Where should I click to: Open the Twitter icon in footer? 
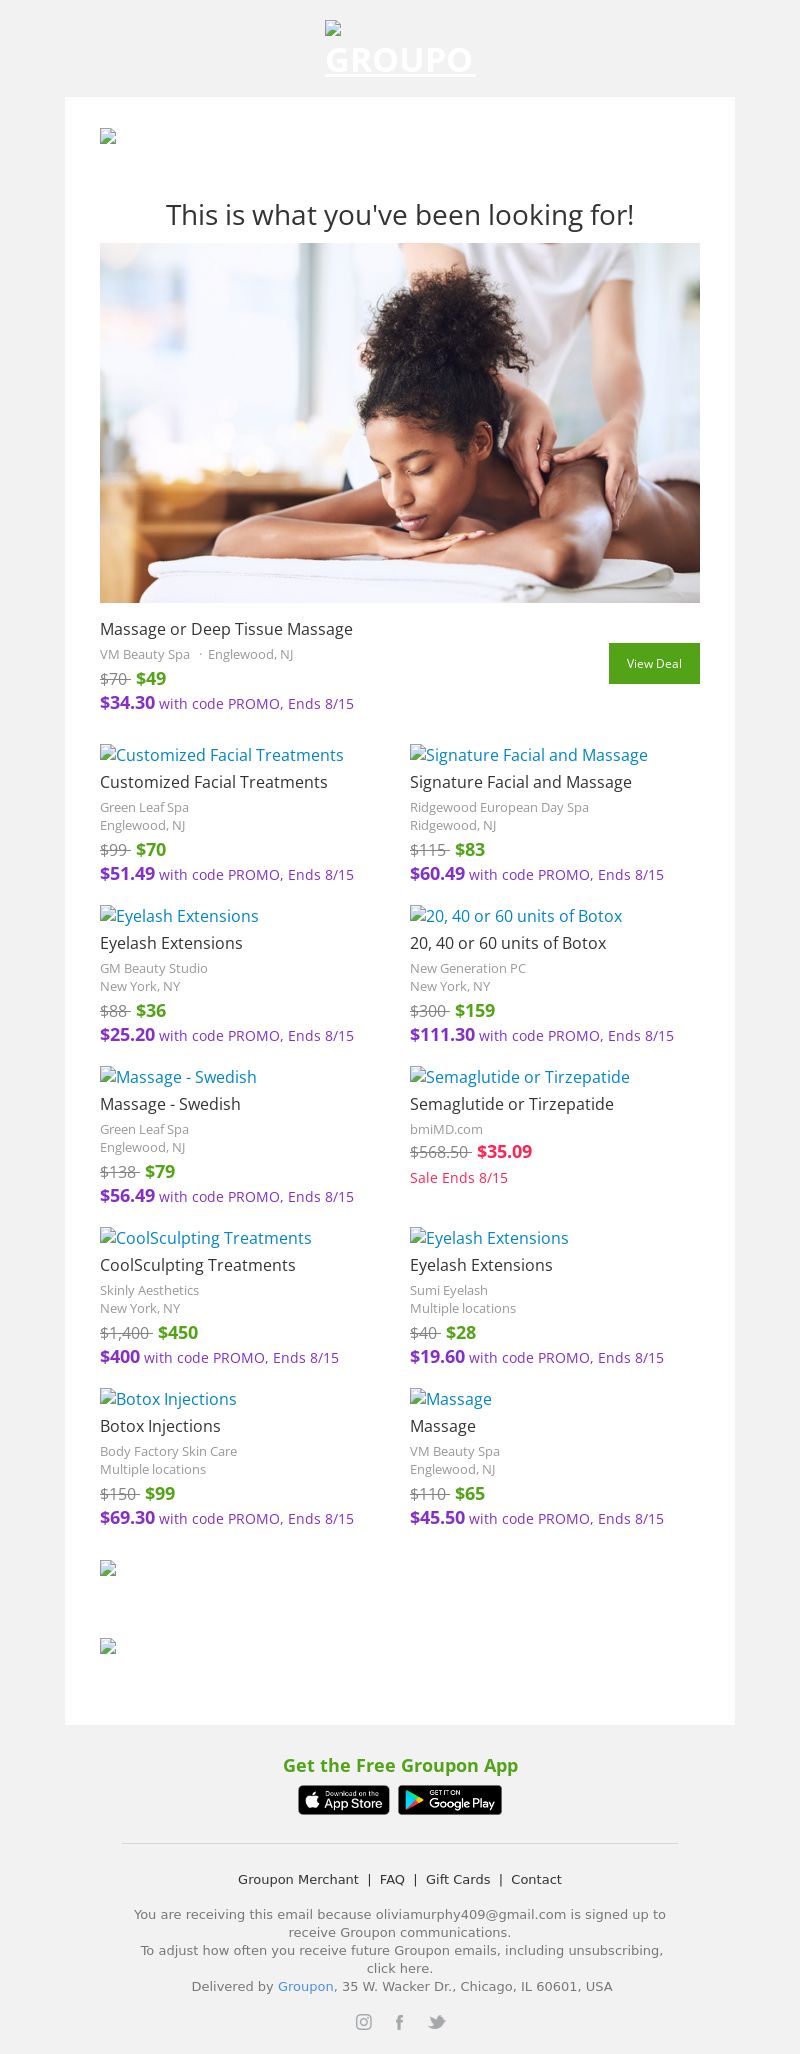(437, 2022)
